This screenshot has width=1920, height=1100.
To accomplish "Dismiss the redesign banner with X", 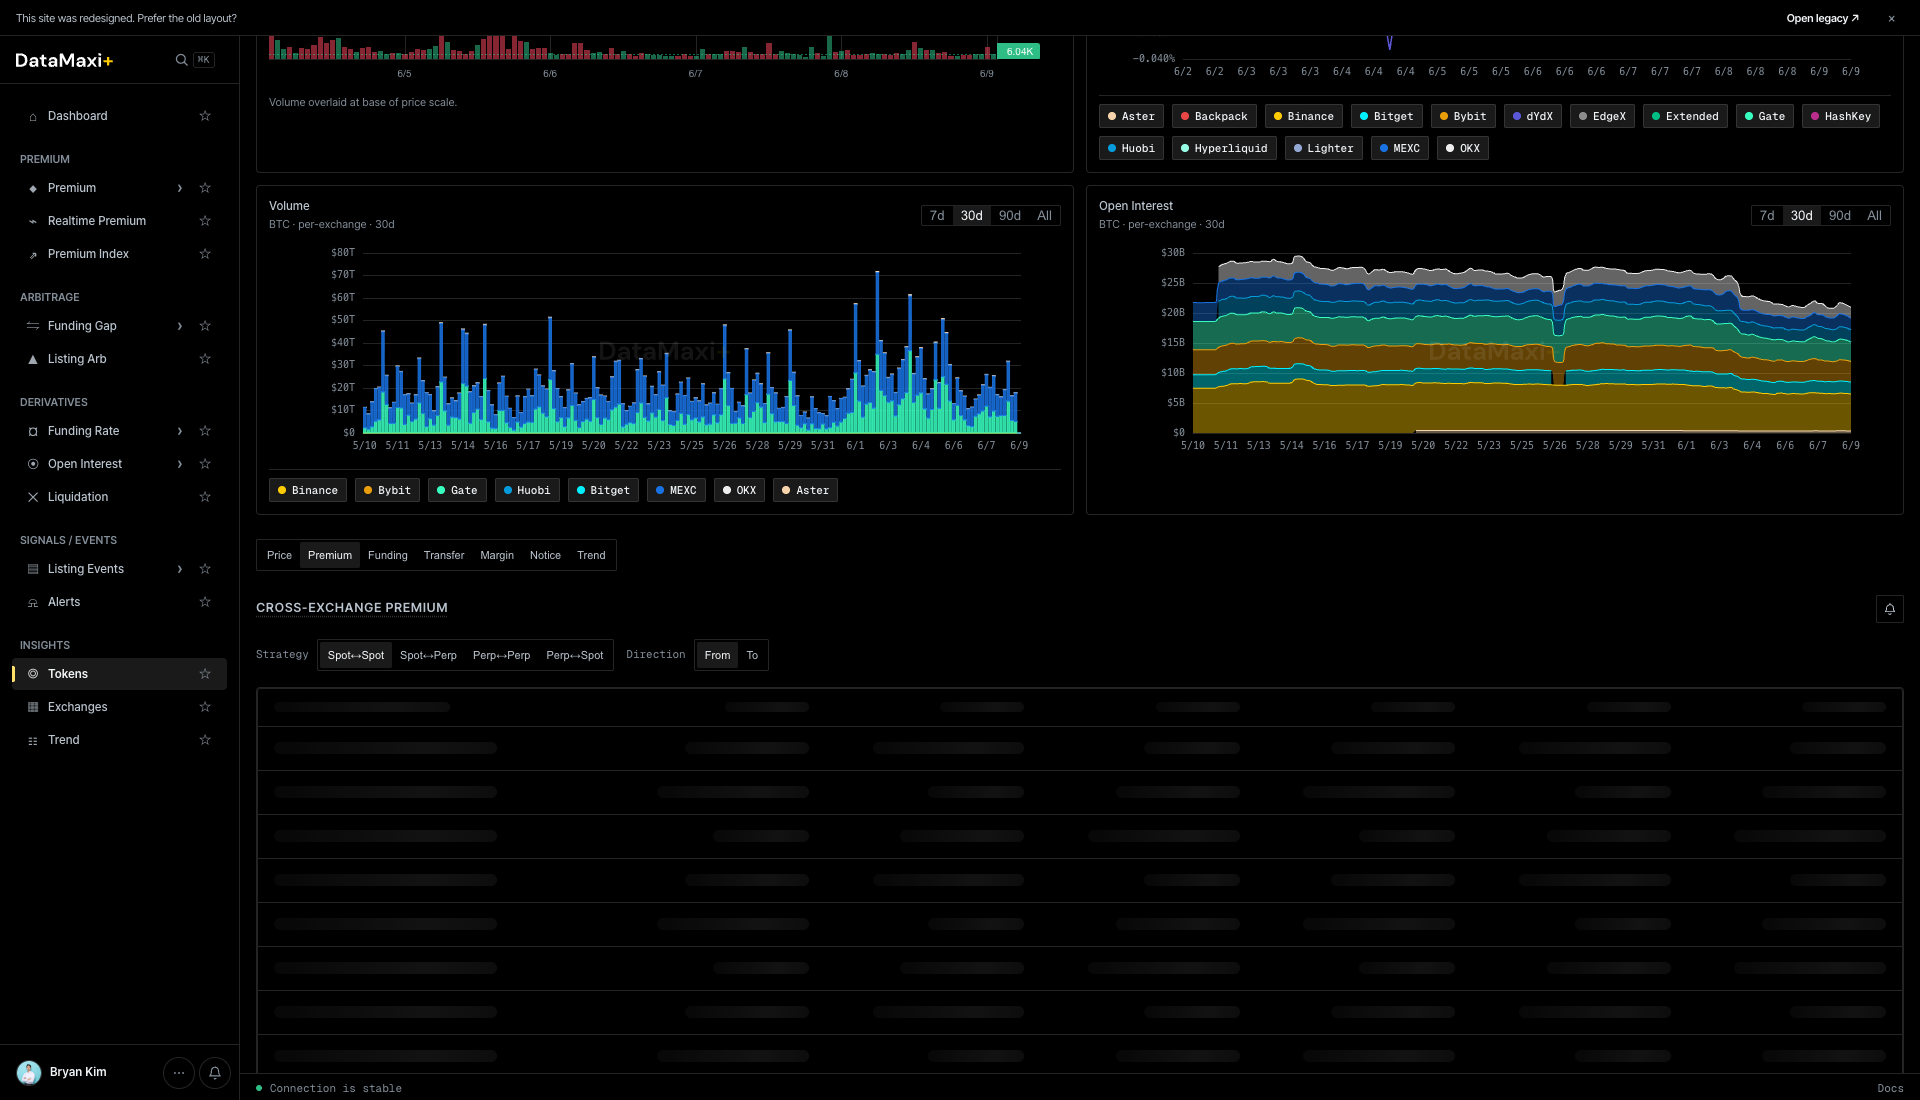I will (1891, 19).
